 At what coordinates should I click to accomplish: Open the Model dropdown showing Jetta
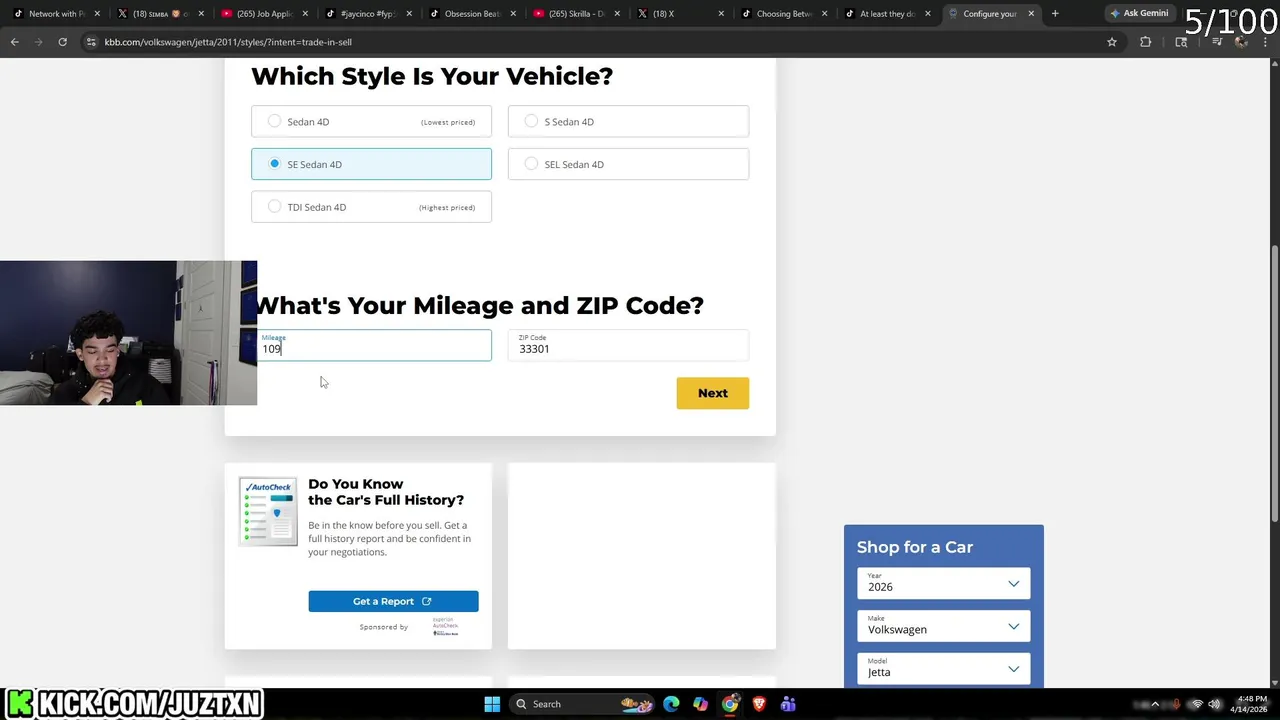point(943,669)
